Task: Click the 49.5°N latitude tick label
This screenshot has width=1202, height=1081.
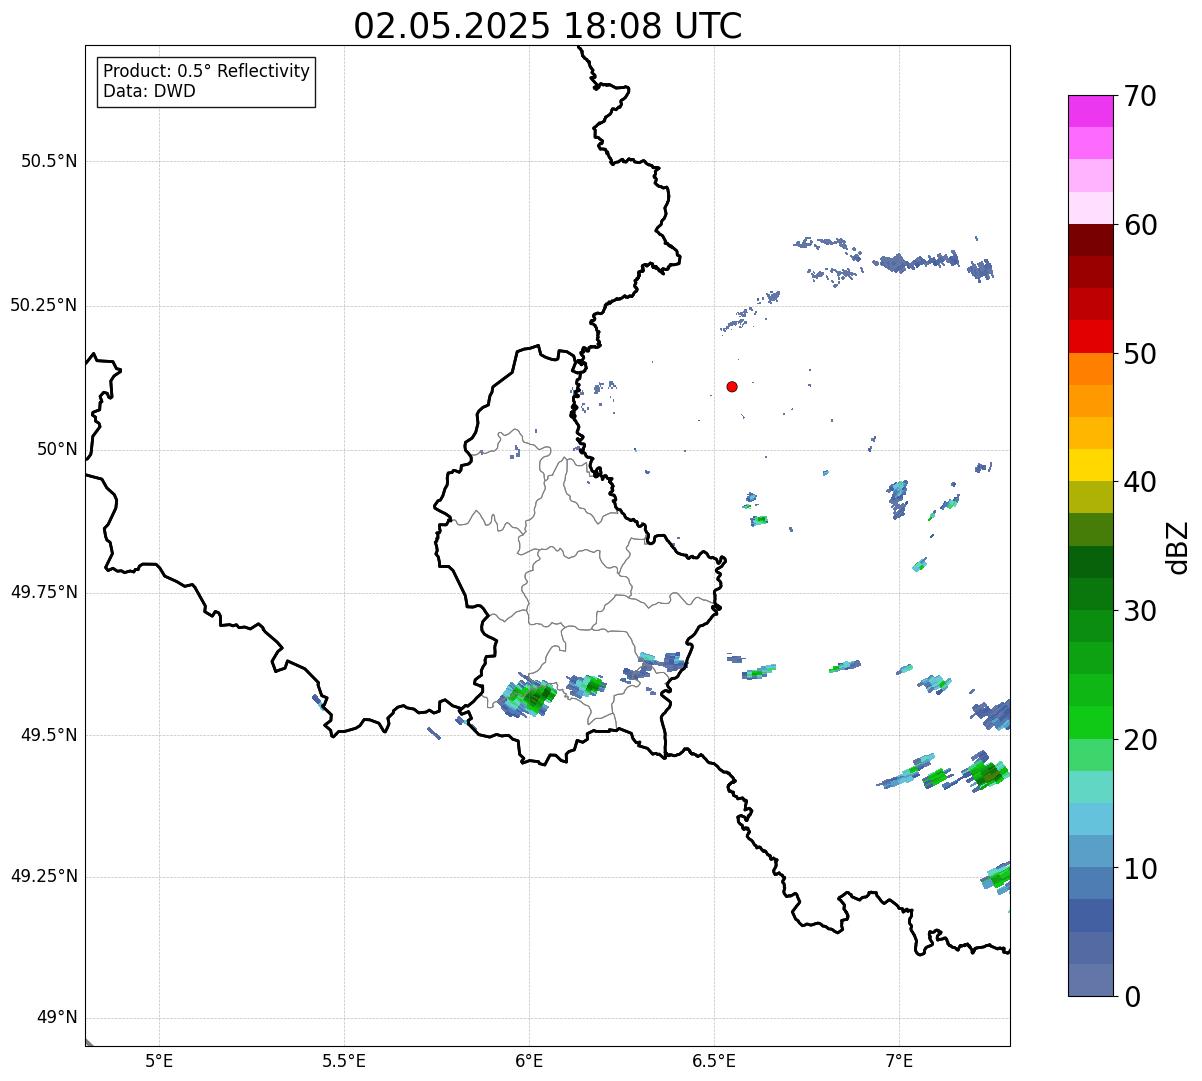Action: [49, 735]
